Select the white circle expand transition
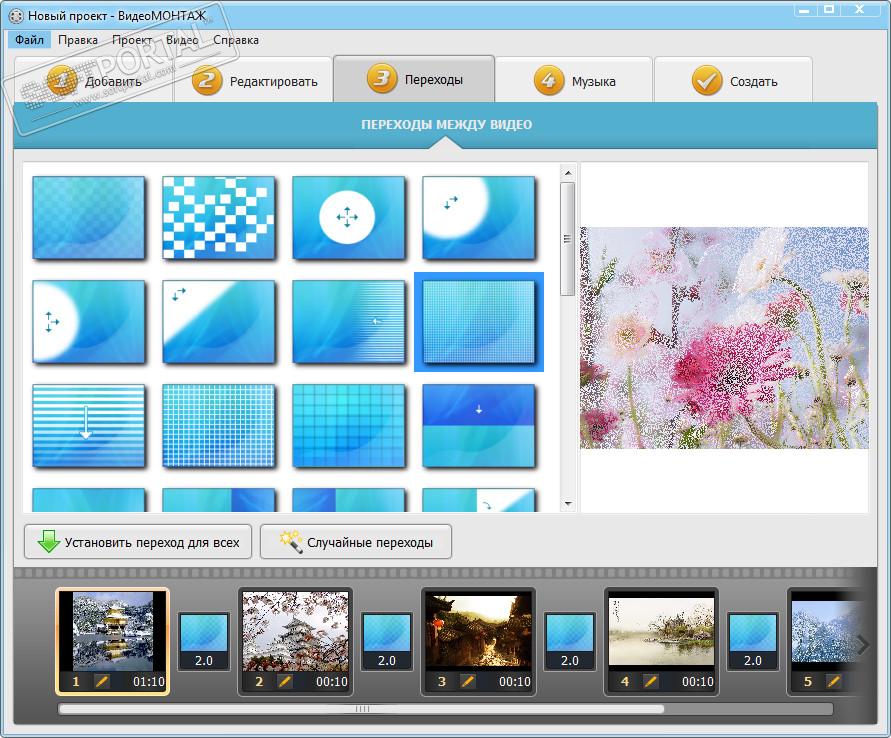The height and width of the screenshot is (738, 891). (348, 218)
